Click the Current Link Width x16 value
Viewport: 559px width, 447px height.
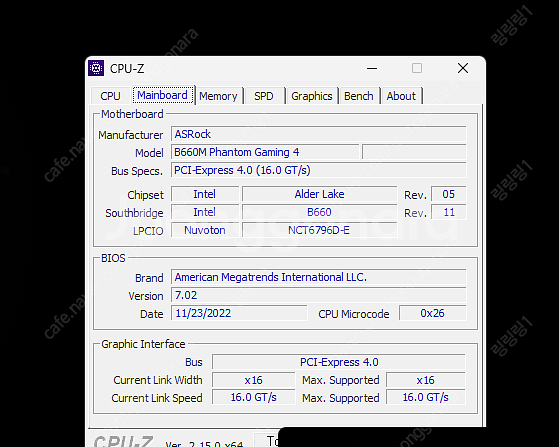[x=253, y=380]
